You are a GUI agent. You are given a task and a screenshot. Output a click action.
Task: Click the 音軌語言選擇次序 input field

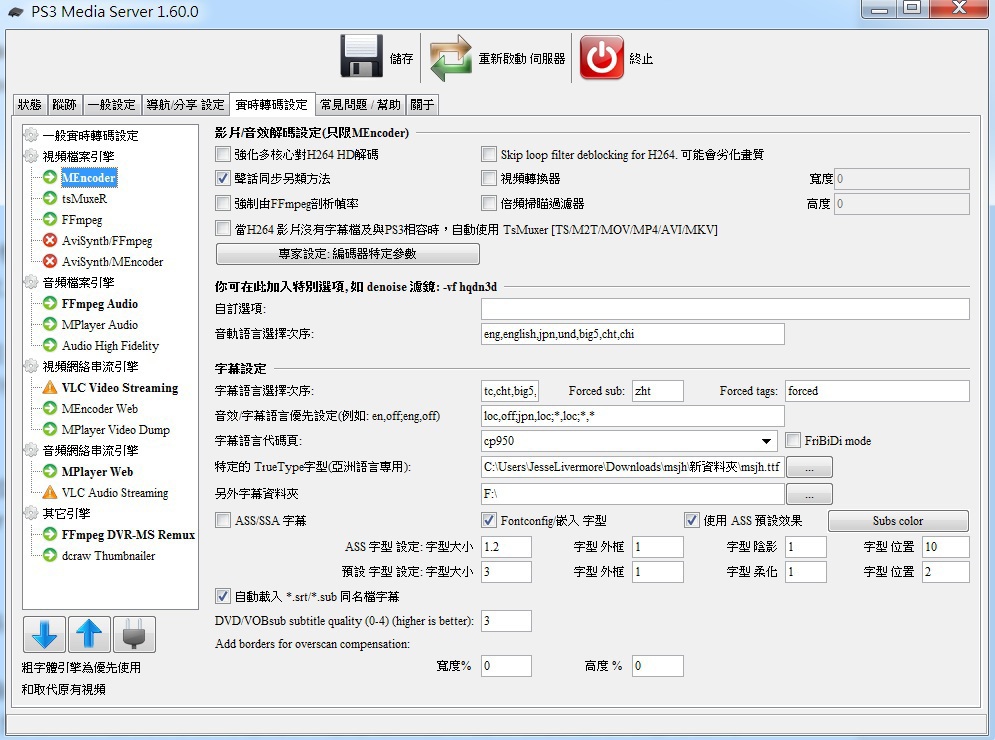pos(633,334)
